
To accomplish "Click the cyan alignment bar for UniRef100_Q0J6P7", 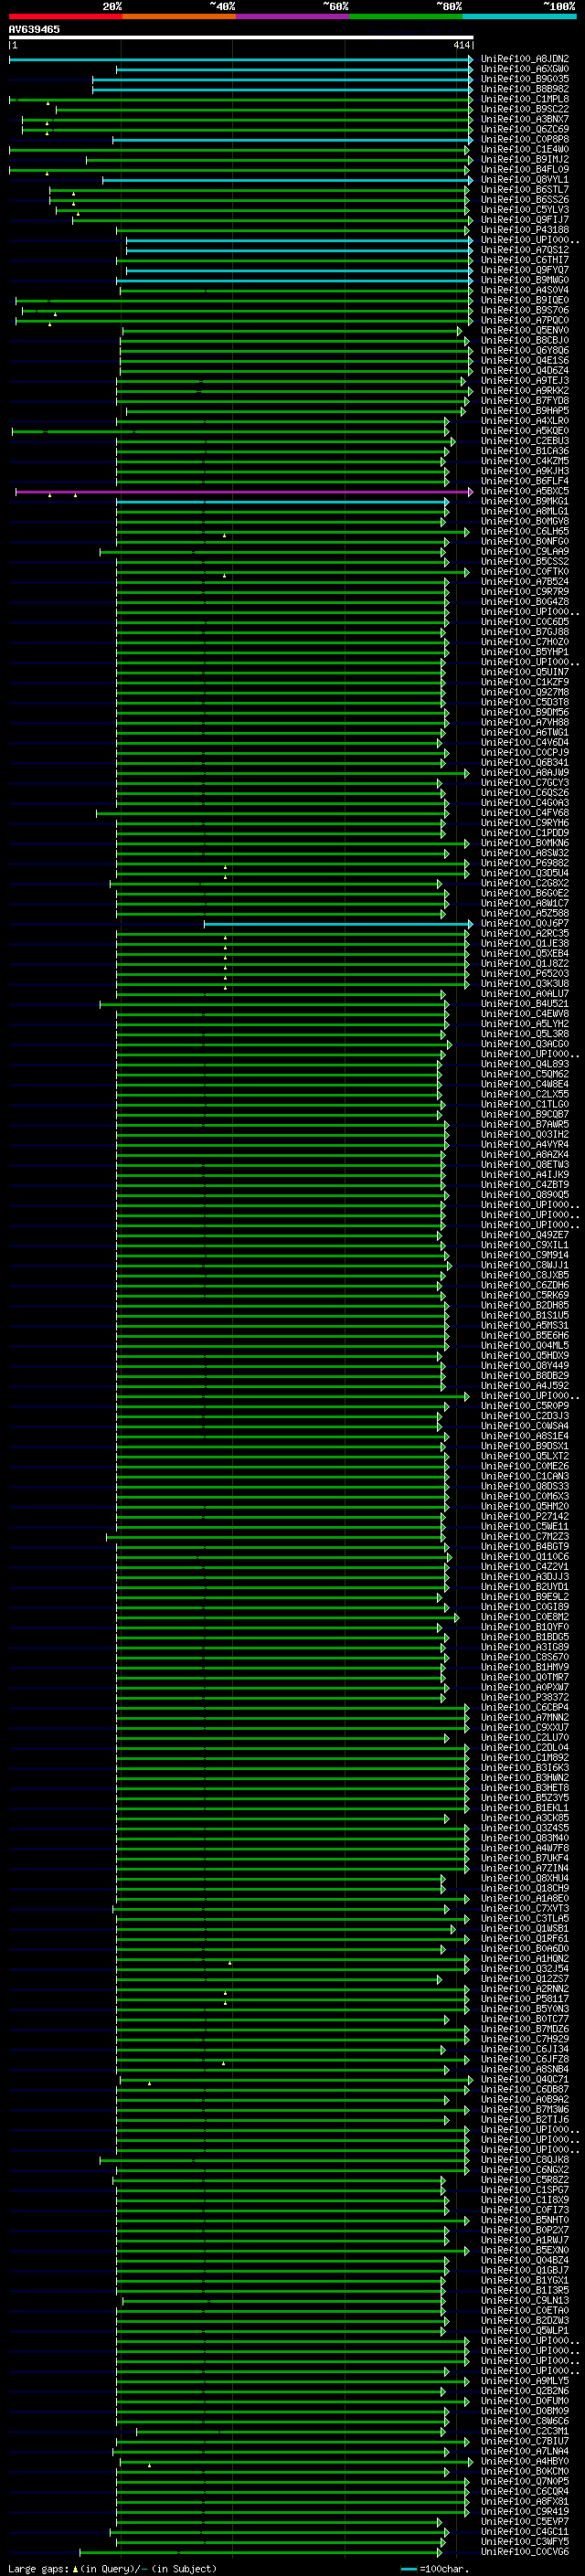I will pyautogui.click(x=338, y=924).
